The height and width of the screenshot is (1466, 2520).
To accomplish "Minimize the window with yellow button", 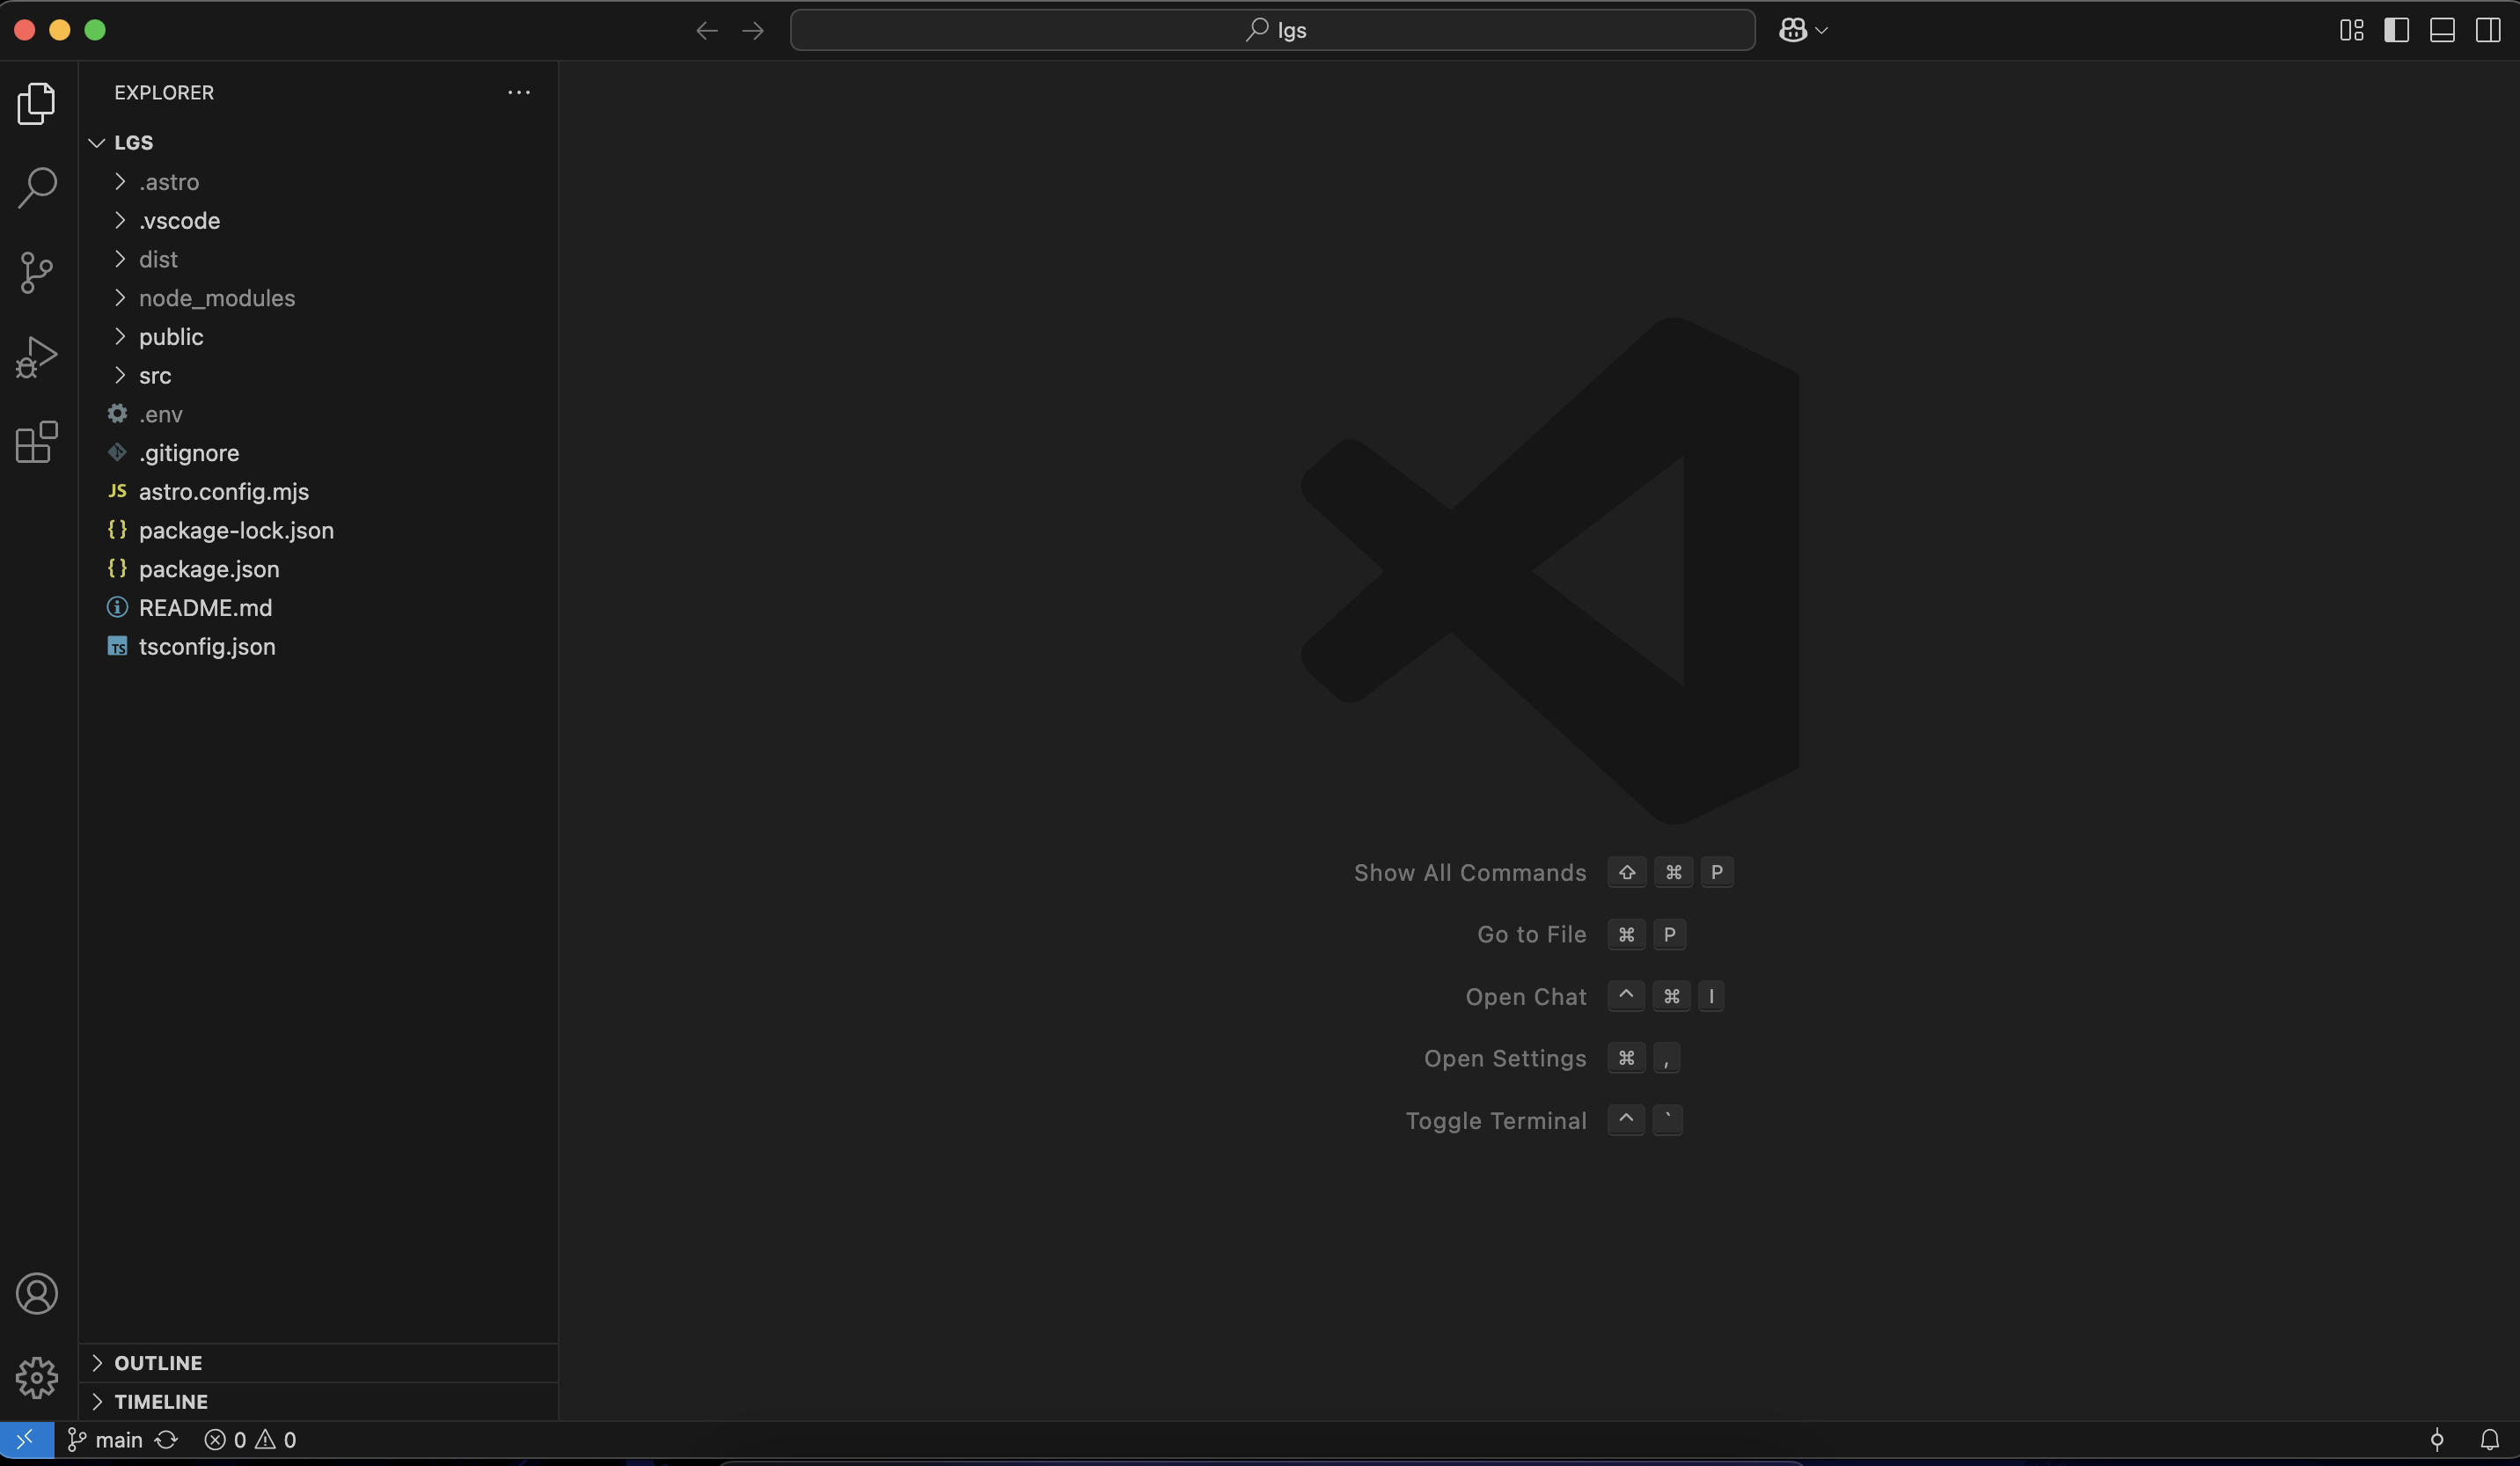I will 60,30.
